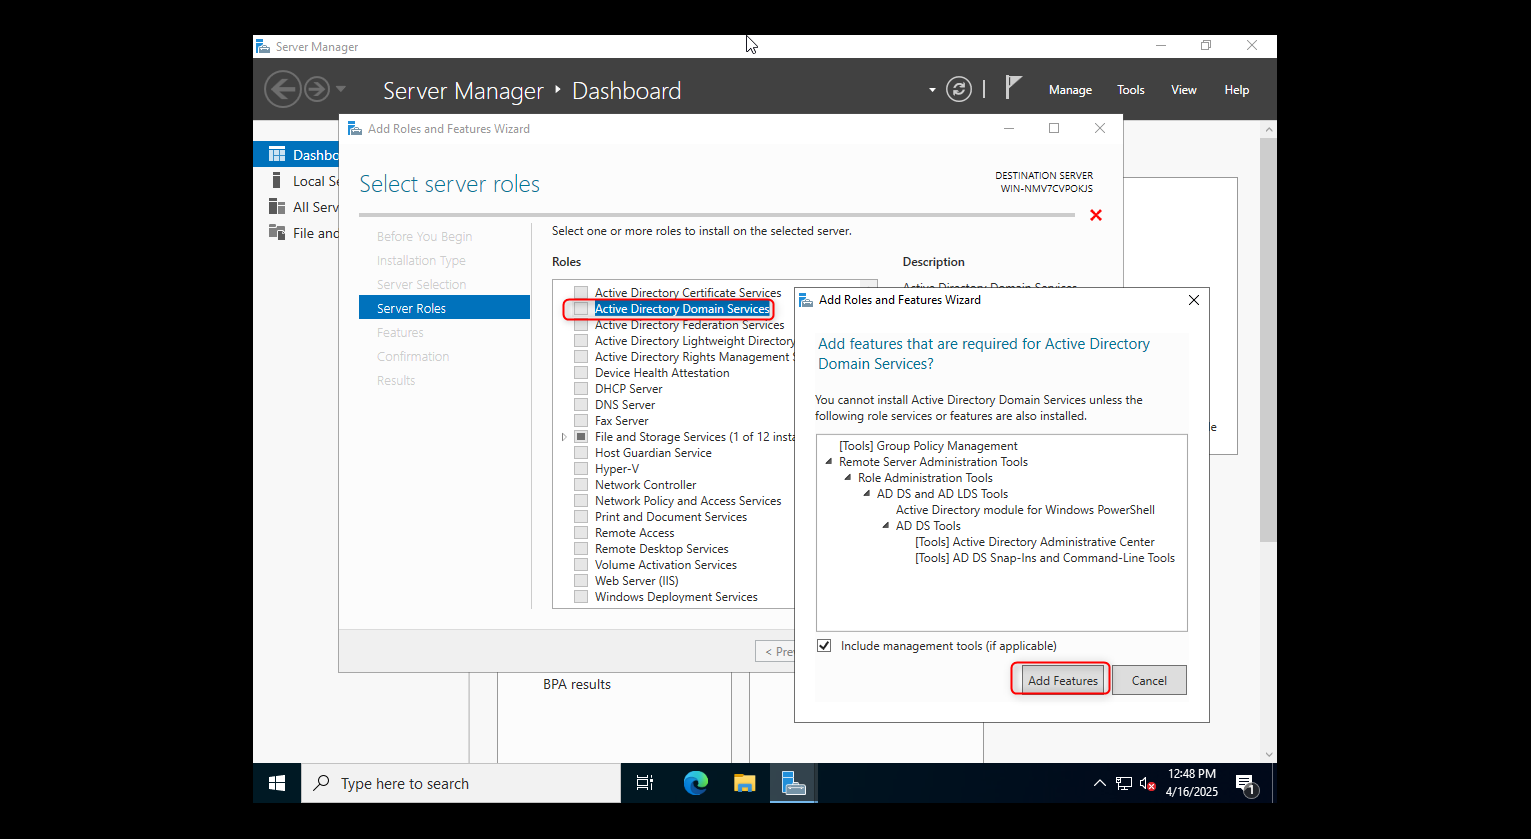
Task: Click the scrollbar down arrow in Server Manager
Action: (1269, 755)
